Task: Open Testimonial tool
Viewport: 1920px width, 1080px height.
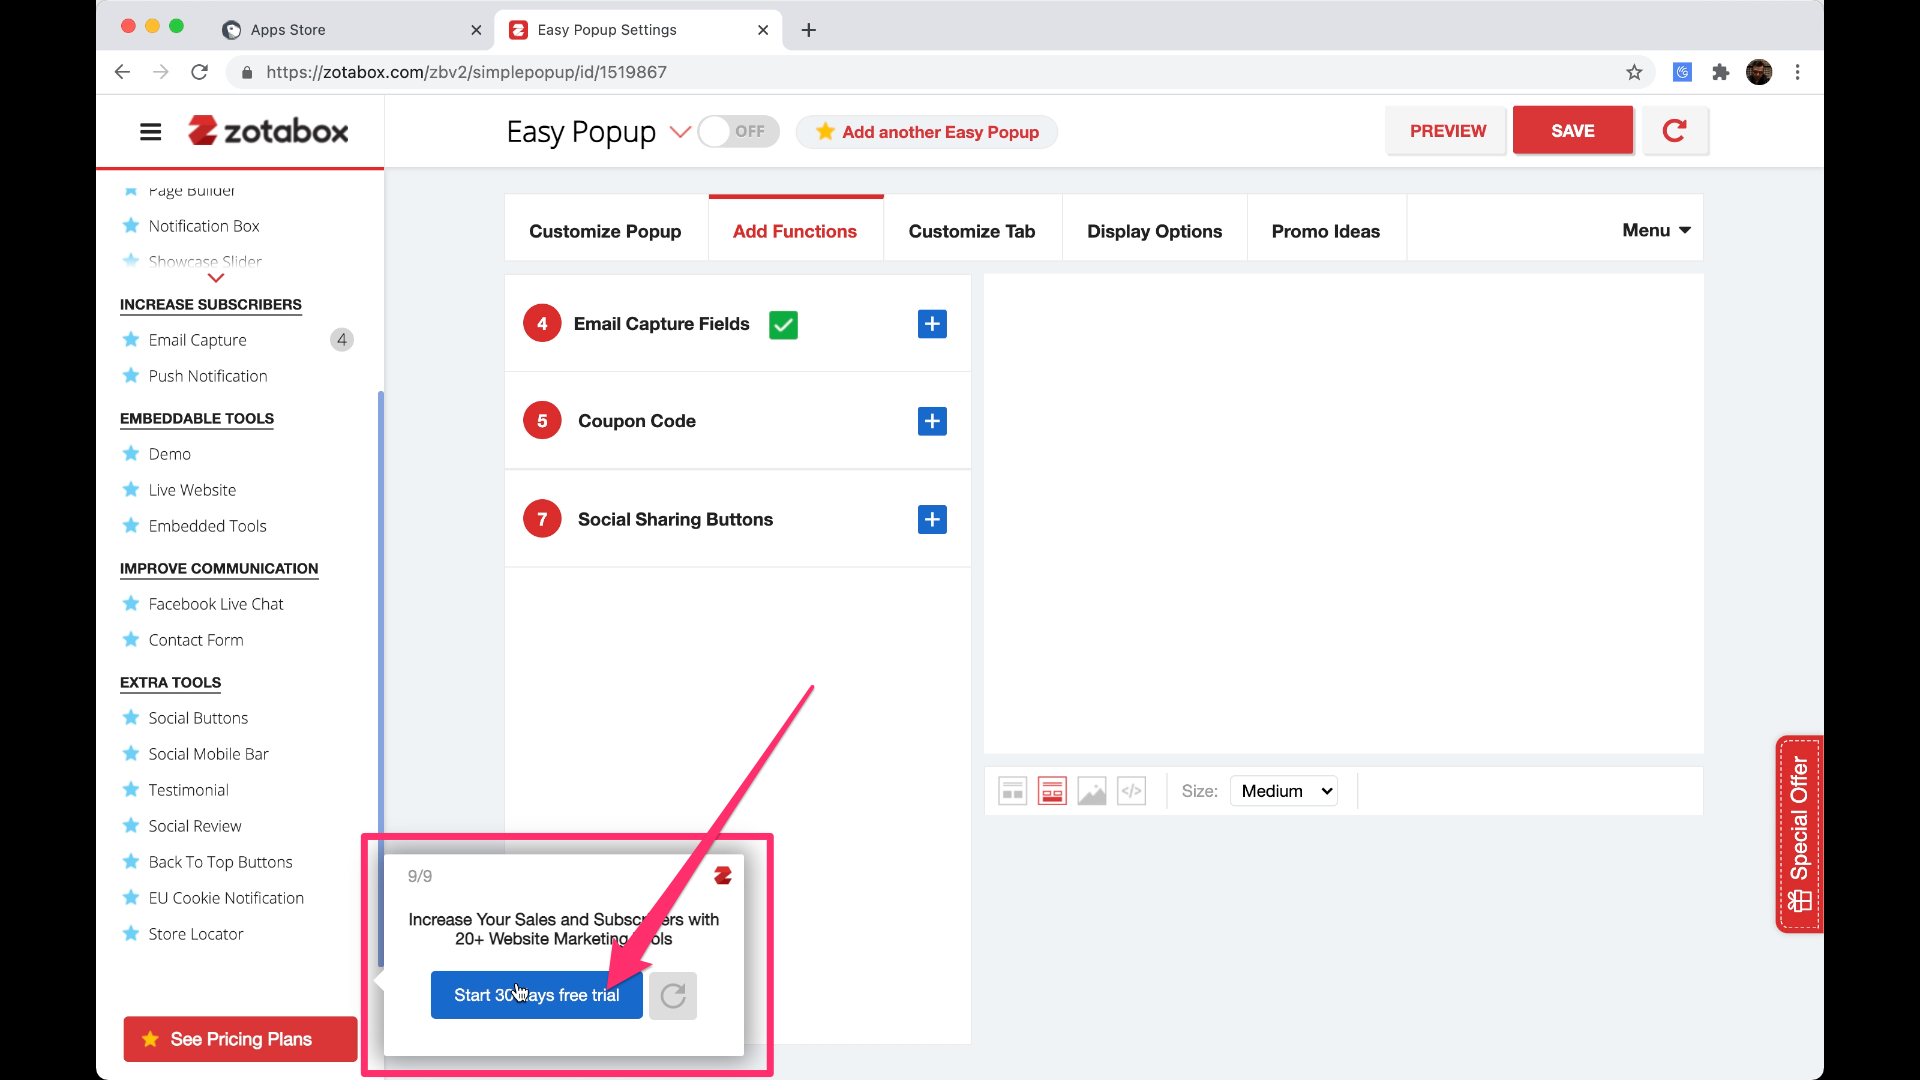Action: coord(188,790)
